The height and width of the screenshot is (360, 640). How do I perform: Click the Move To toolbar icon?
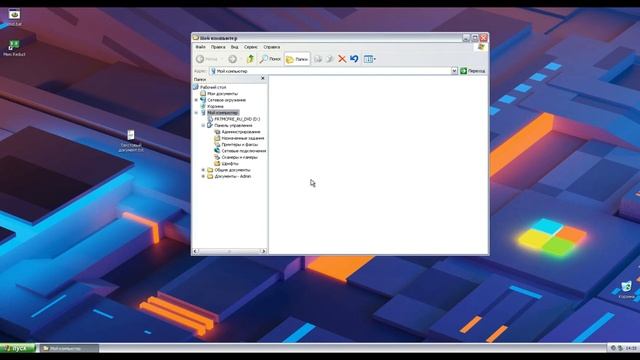coord(318,59)
